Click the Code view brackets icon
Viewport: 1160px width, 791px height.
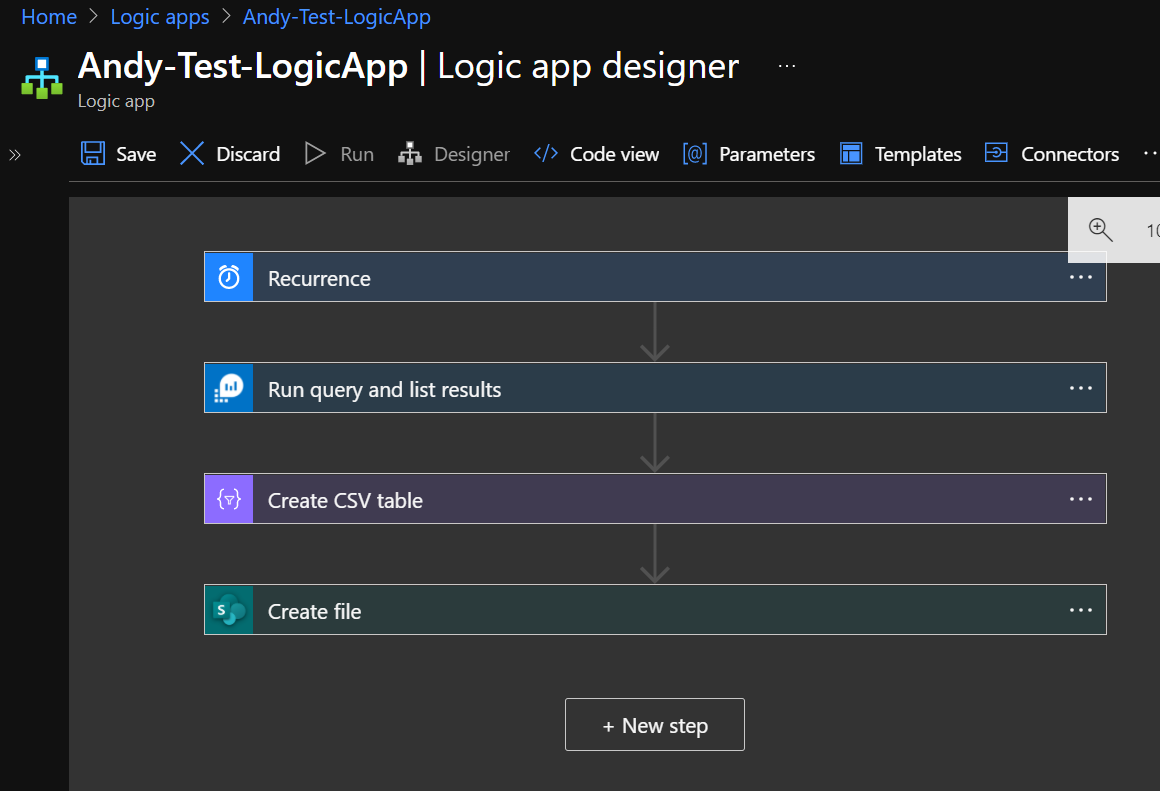pyautogui.click(x=546, y=153)
